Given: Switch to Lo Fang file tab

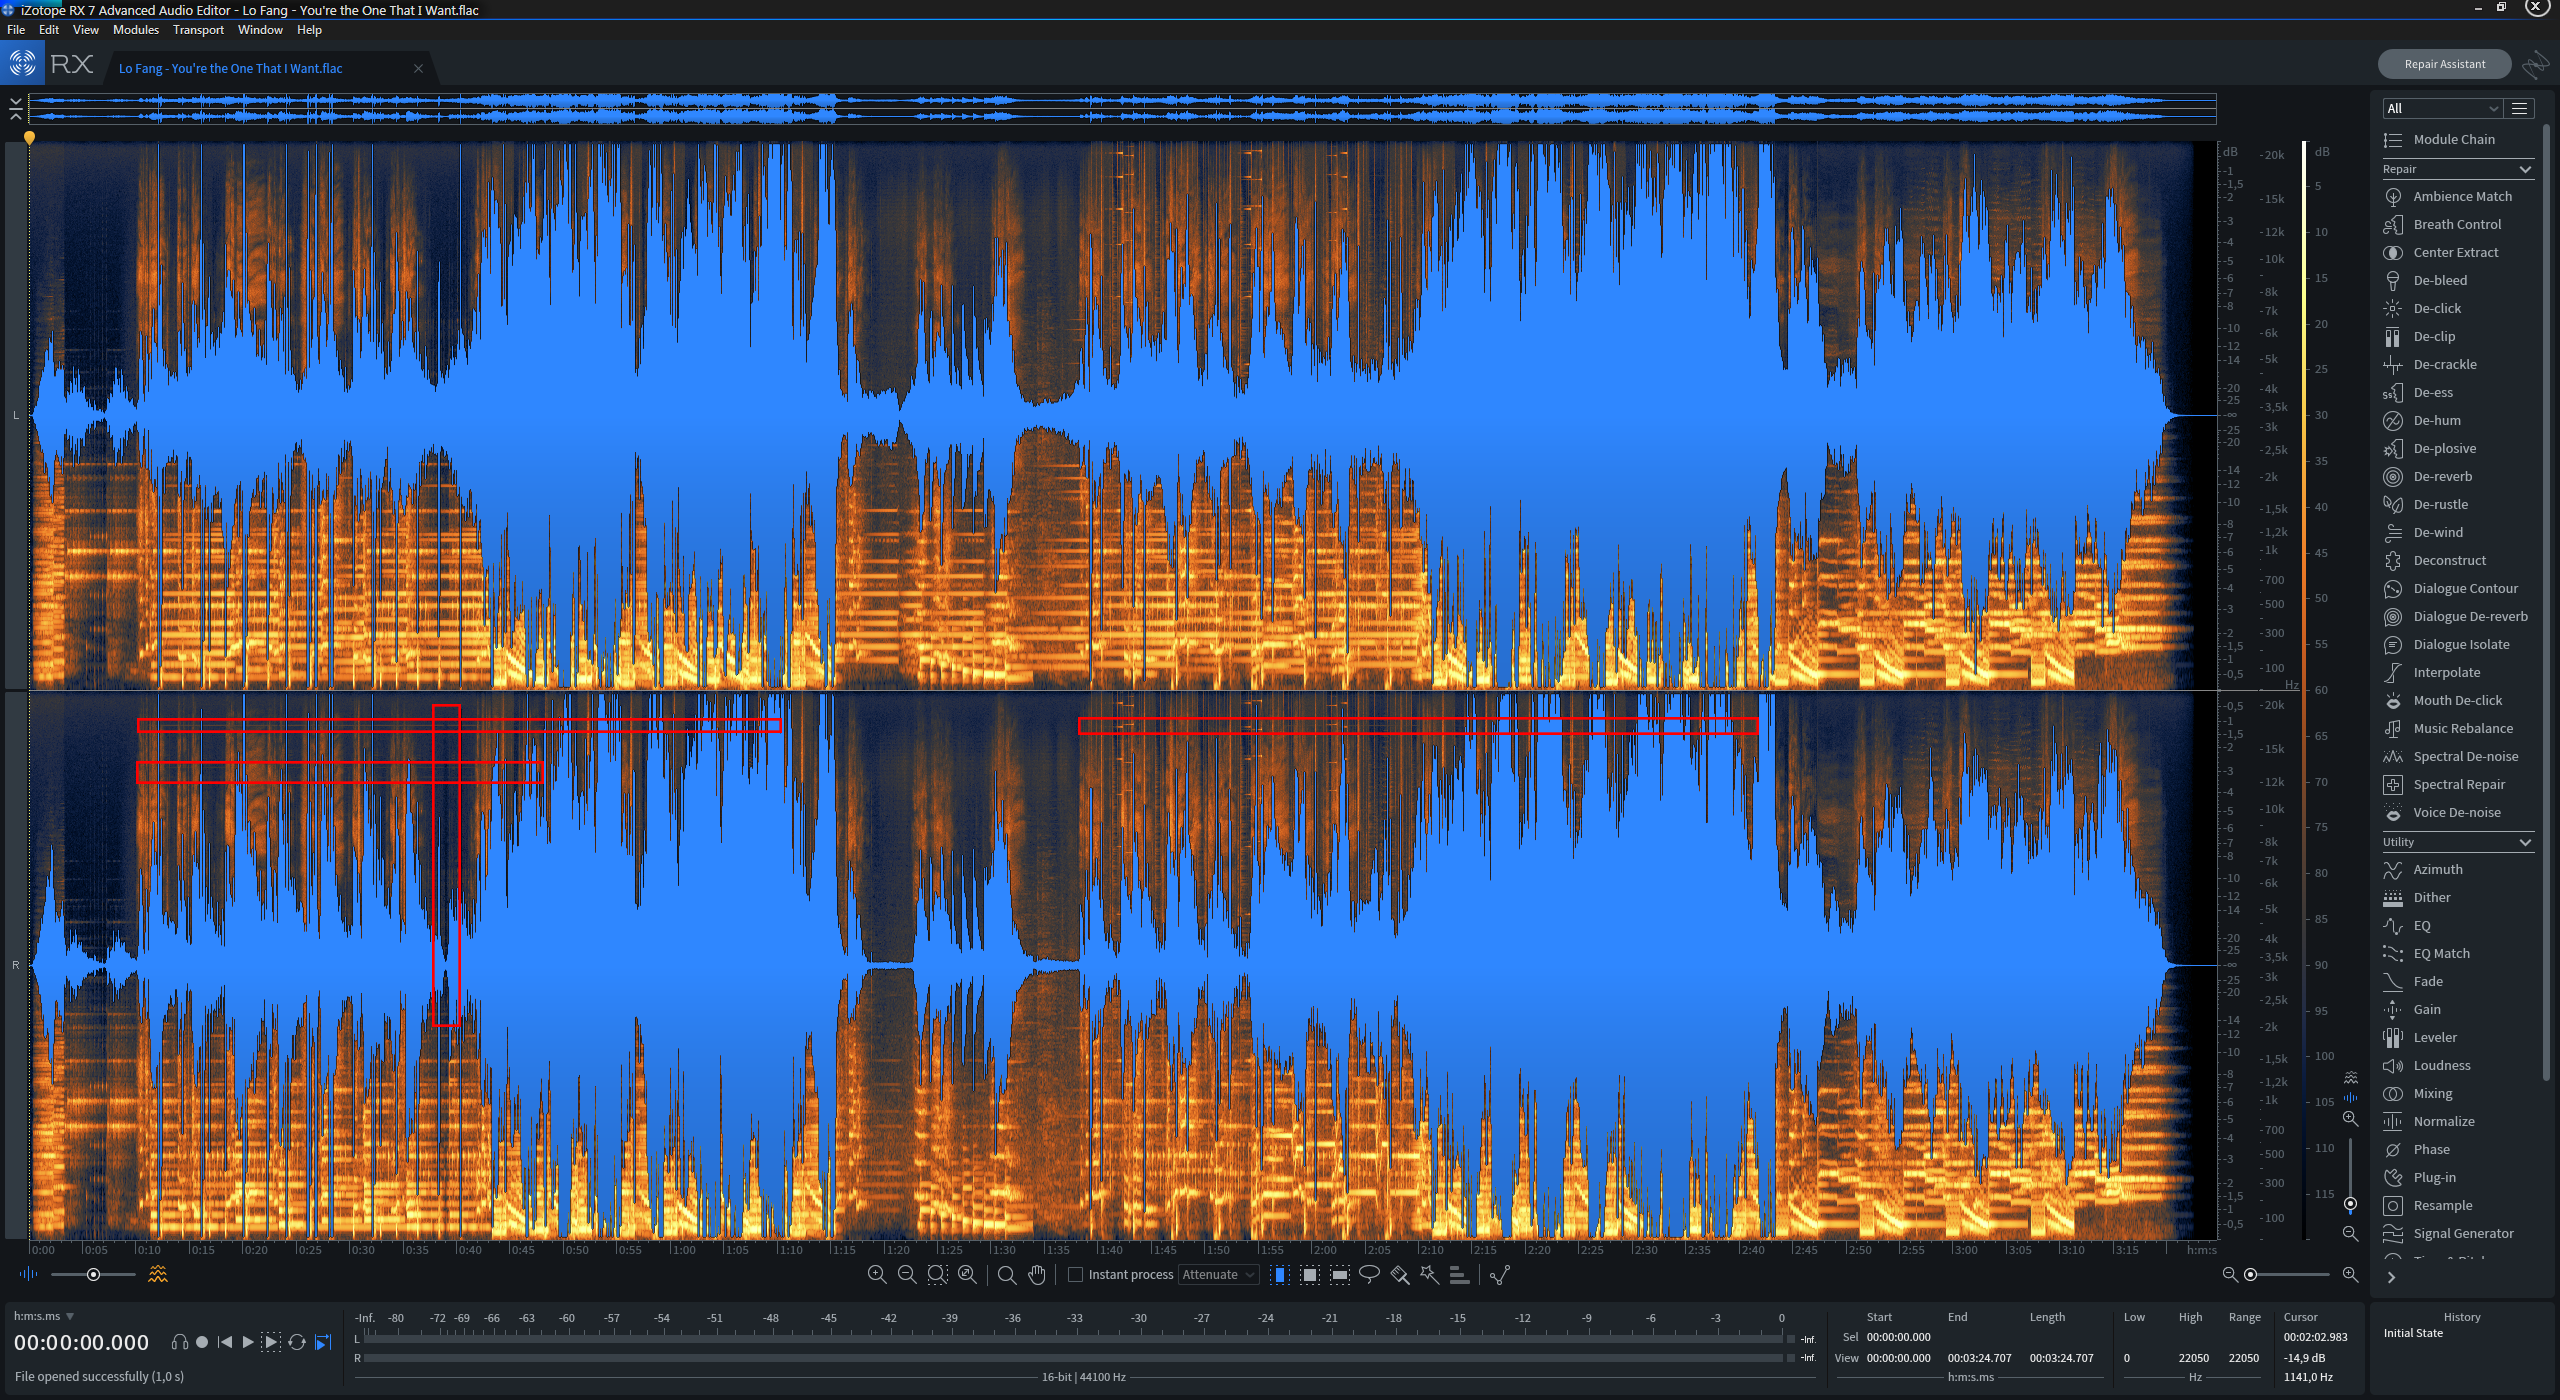Looking at the screenshot, I should [231, 68].
